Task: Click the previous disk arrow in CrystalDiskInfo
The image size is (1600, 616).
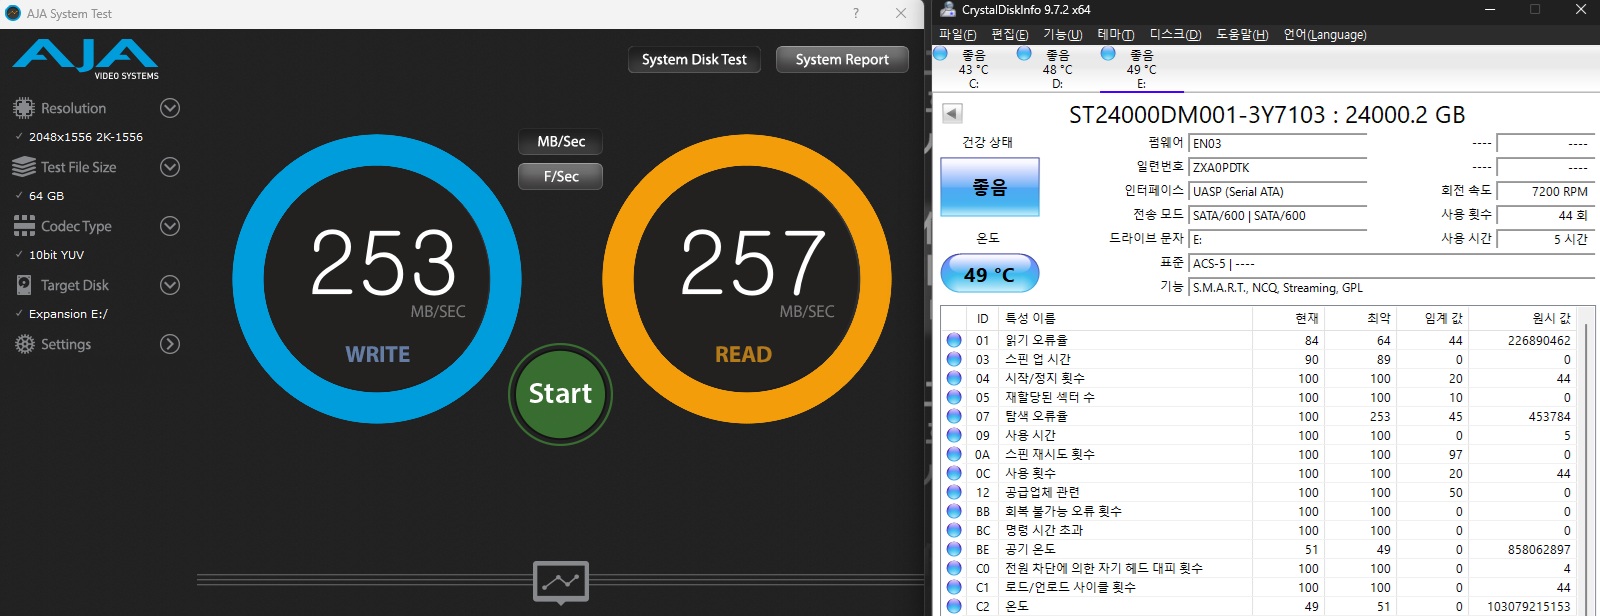Action: tap(952, 114)
